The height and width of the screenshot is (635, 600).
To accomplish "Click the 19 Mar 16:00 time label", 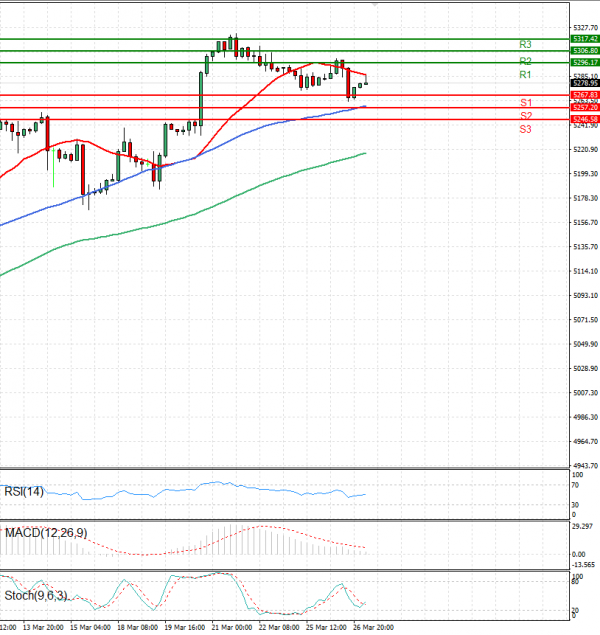I will 185,627.
